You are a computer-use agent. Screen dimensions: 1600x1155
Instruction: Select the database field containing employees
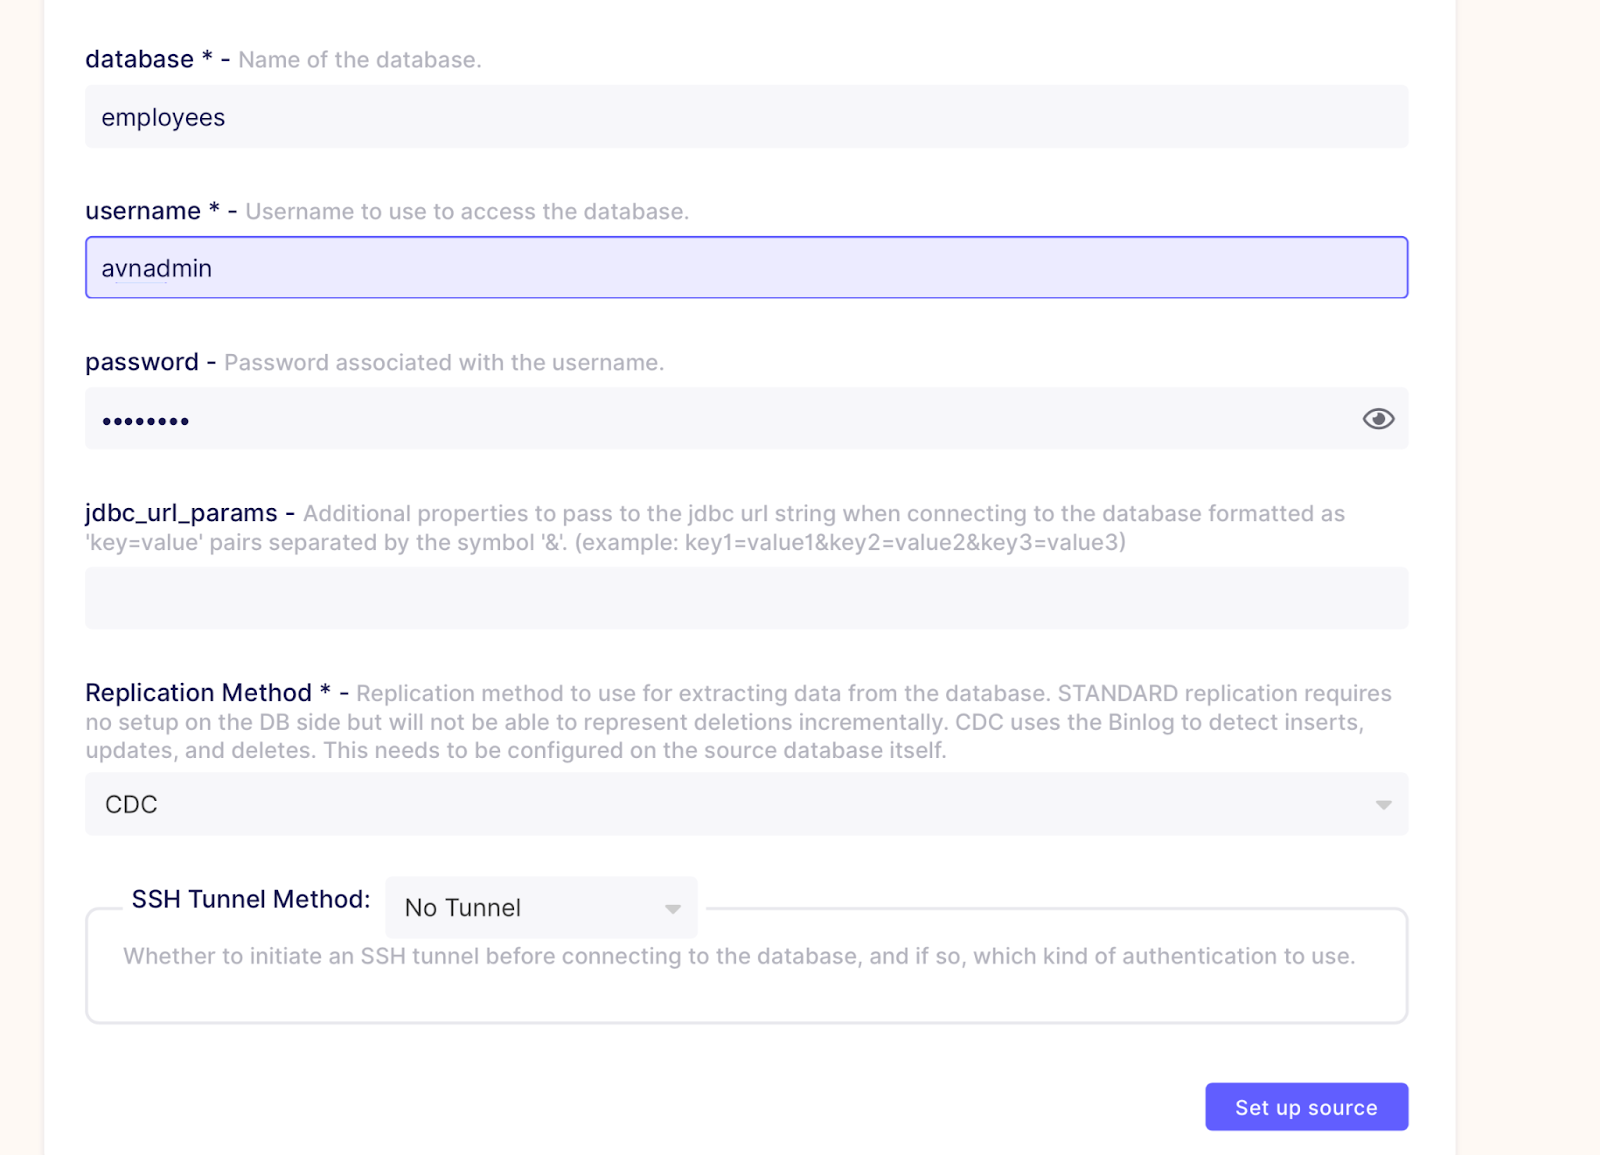click(x=745, y=116)
